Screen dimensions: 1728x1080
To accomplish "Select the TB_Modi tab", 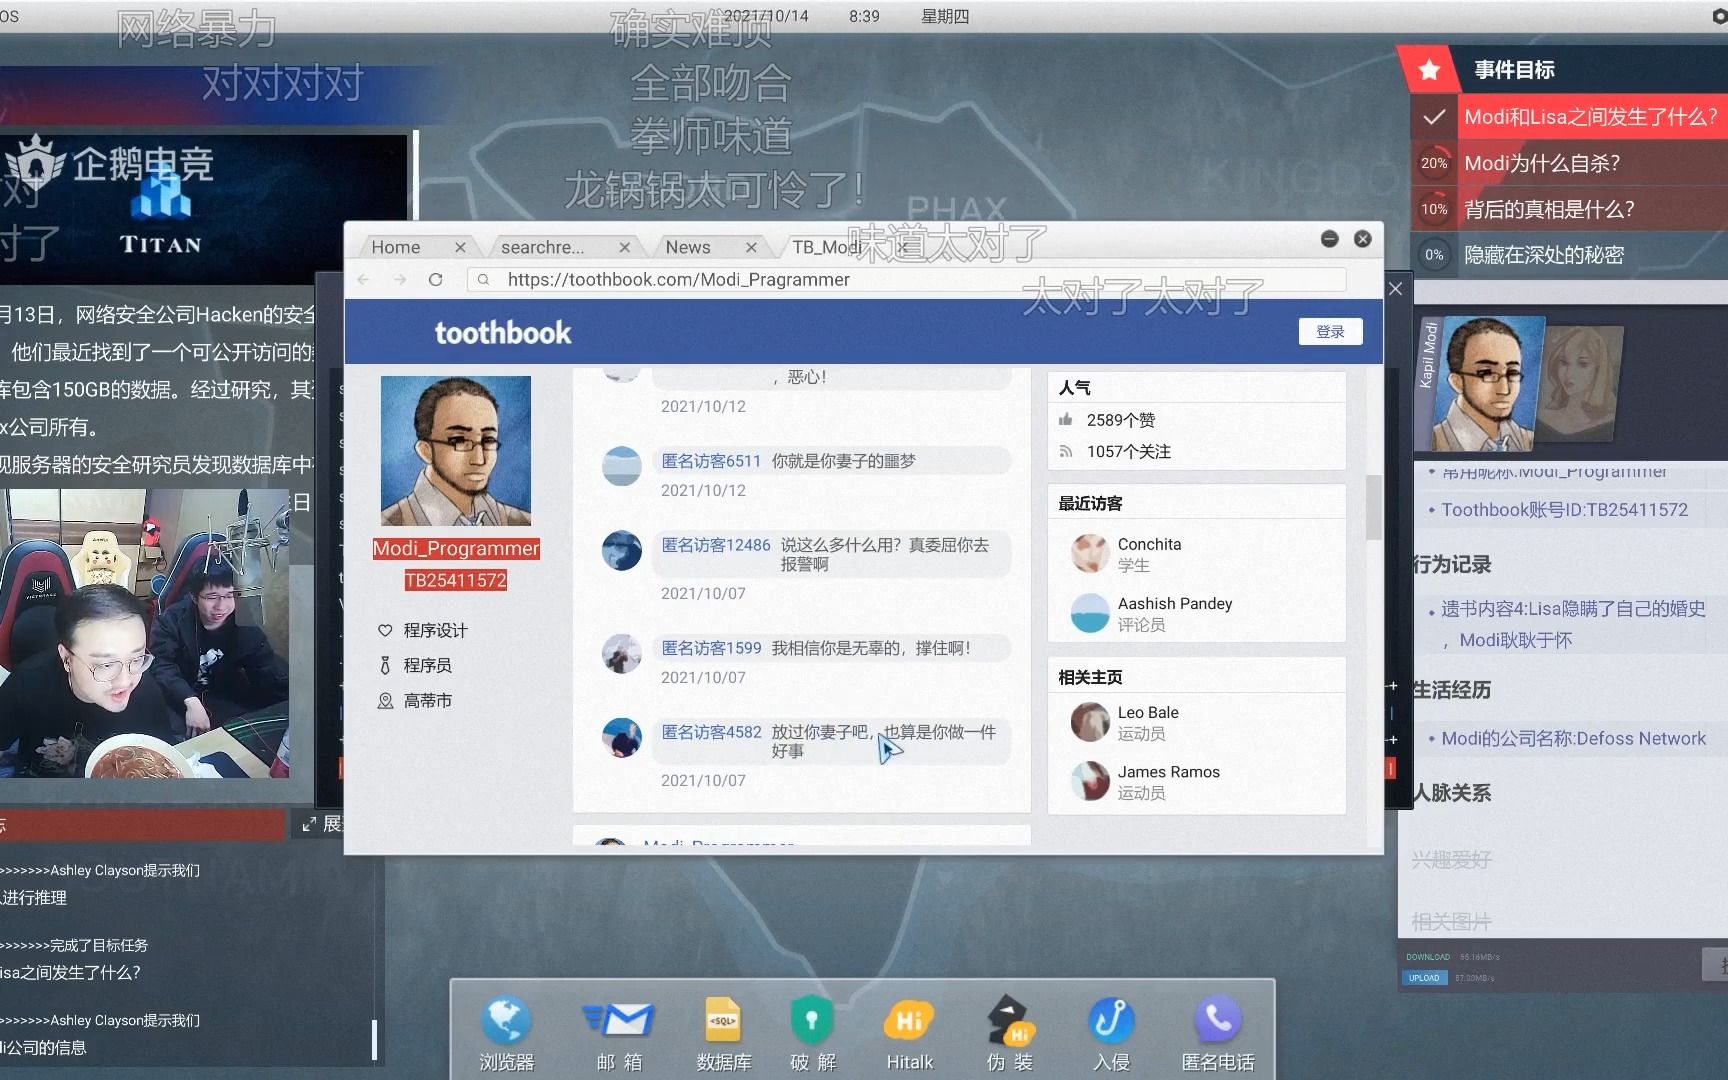I will [827, 247].
